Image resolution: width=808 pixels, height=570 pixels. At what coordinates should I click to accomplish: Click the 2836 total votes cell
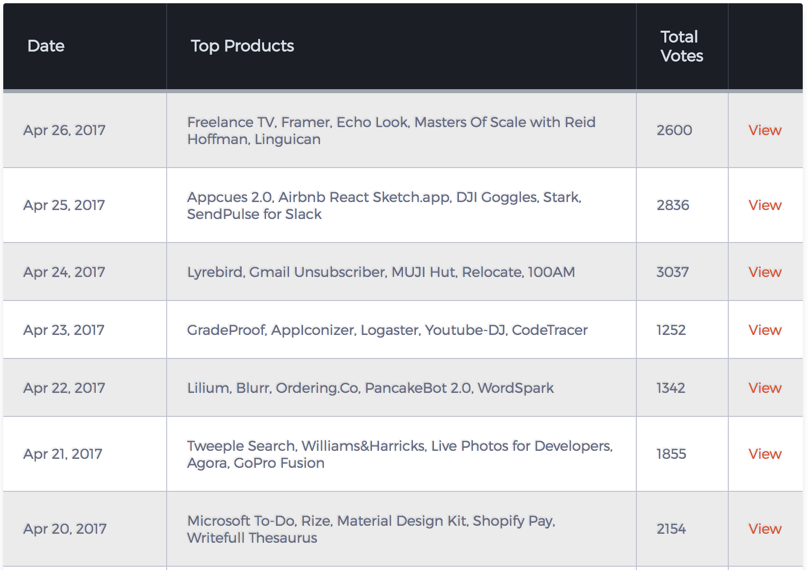pyautogui.click(x=672, y=205)
